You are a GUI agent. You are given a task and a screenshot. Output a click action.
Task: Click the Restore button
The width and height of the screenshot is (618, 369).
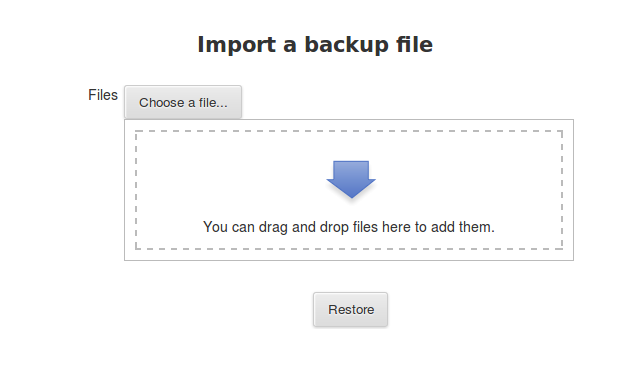(x=350, y=309)
